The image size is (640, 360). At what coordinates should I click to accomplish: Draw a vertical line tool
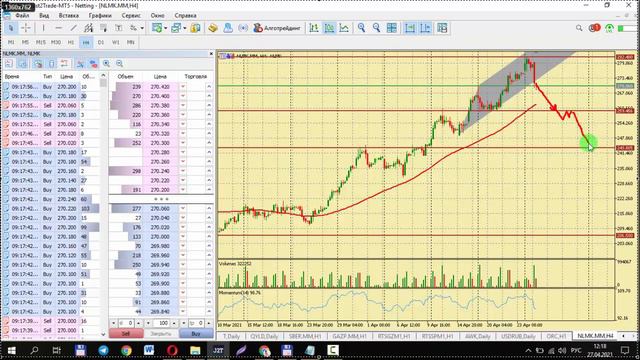(43, 28)
